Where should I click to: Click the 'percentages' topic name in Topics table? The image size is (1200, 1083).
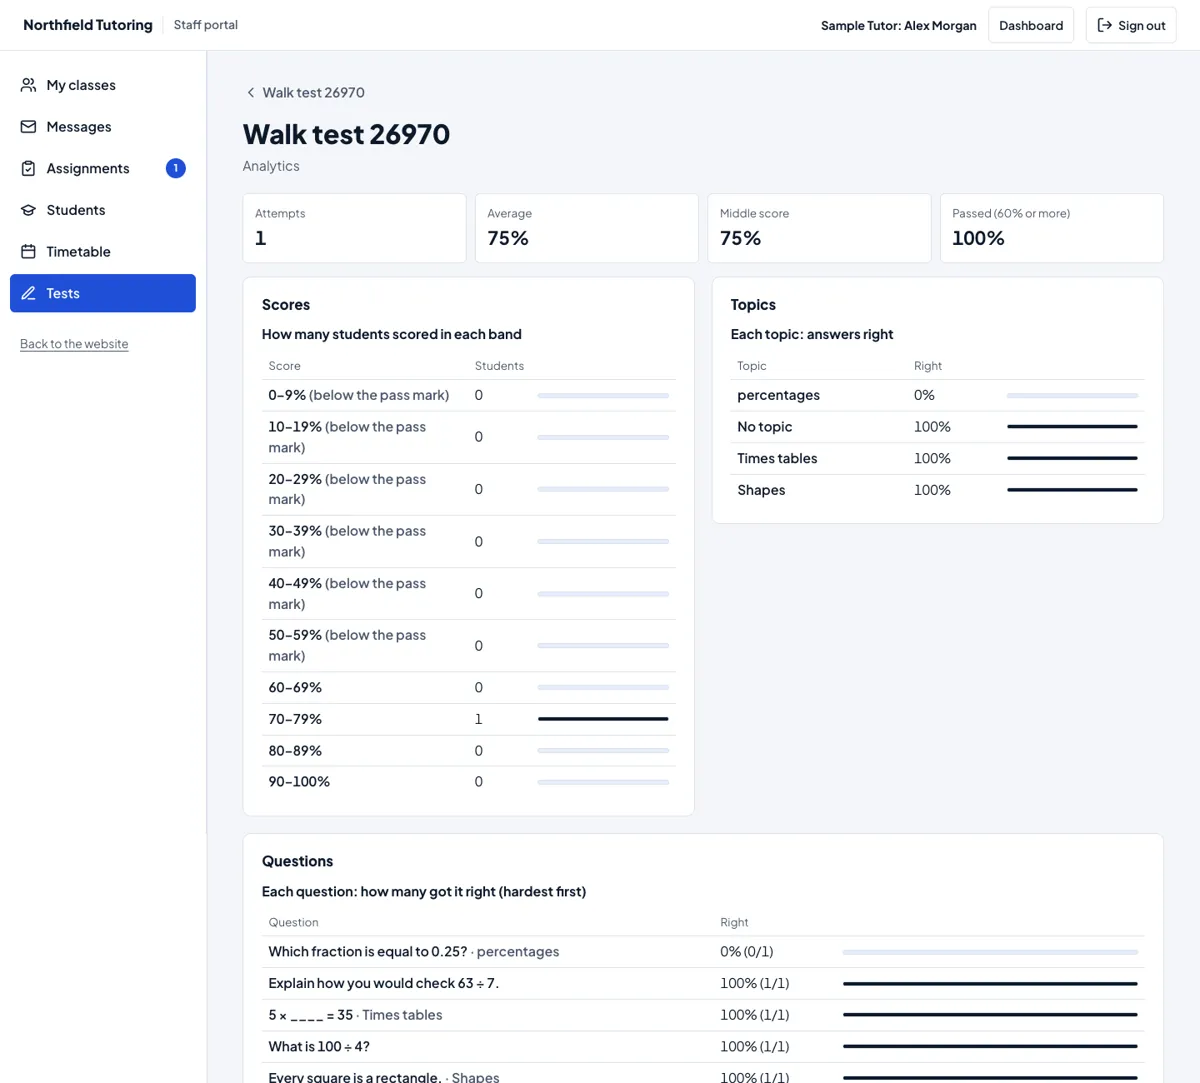(x=778, y=395)
